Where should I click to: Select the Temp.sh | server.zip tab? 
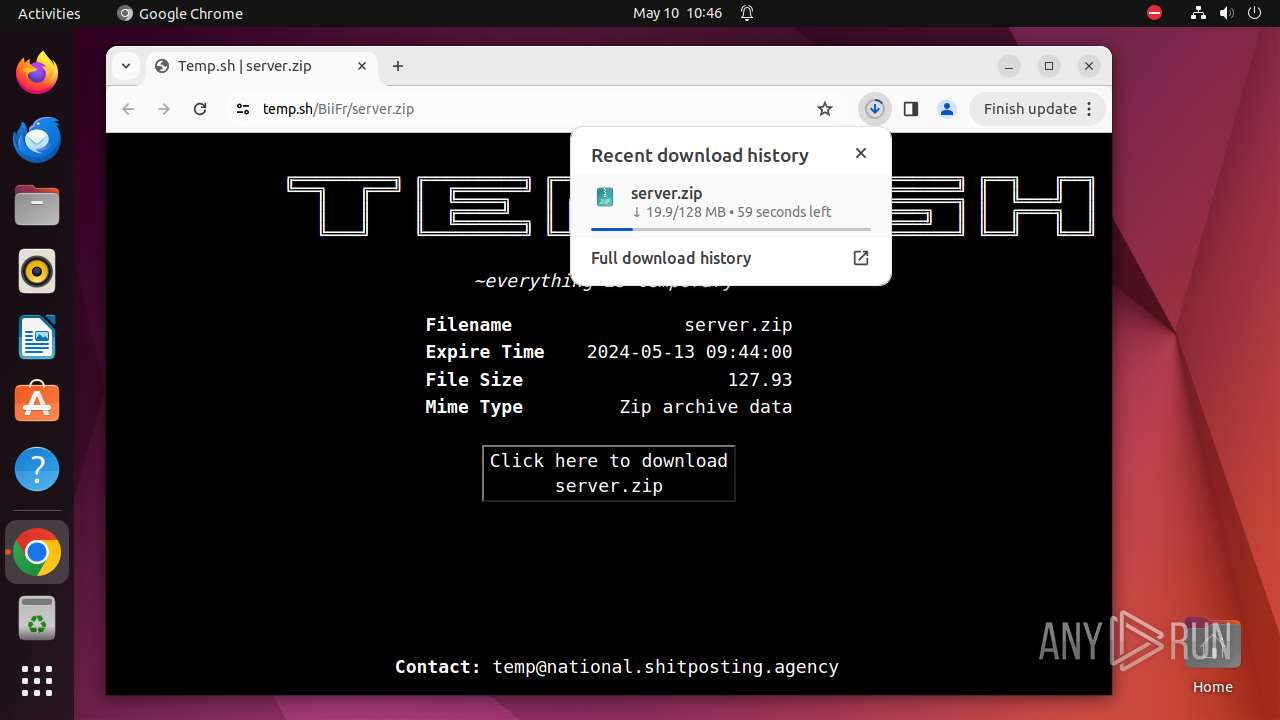coord(262,66)
